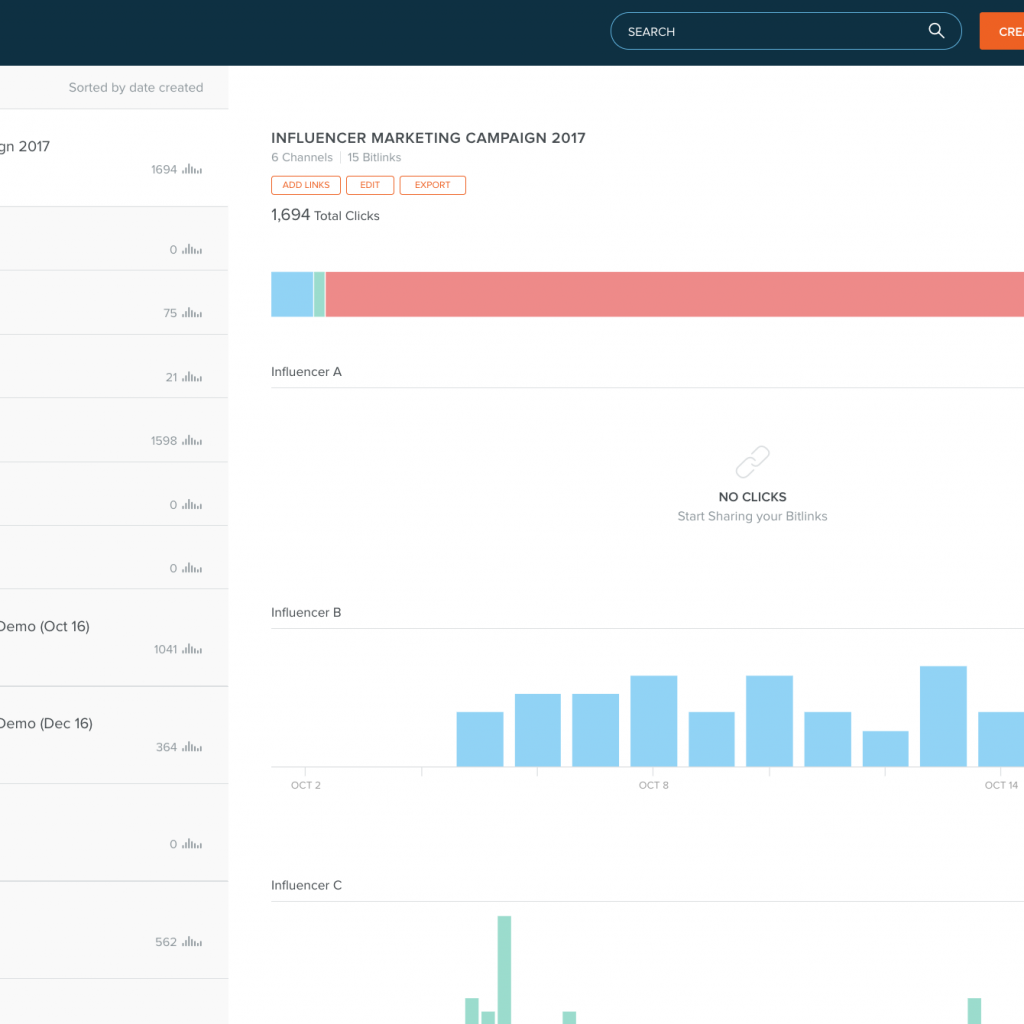The width and height of the screenshot is (1024, 1024).
Task: Click the OCT 2 axis label
Action: click(306, 785)
